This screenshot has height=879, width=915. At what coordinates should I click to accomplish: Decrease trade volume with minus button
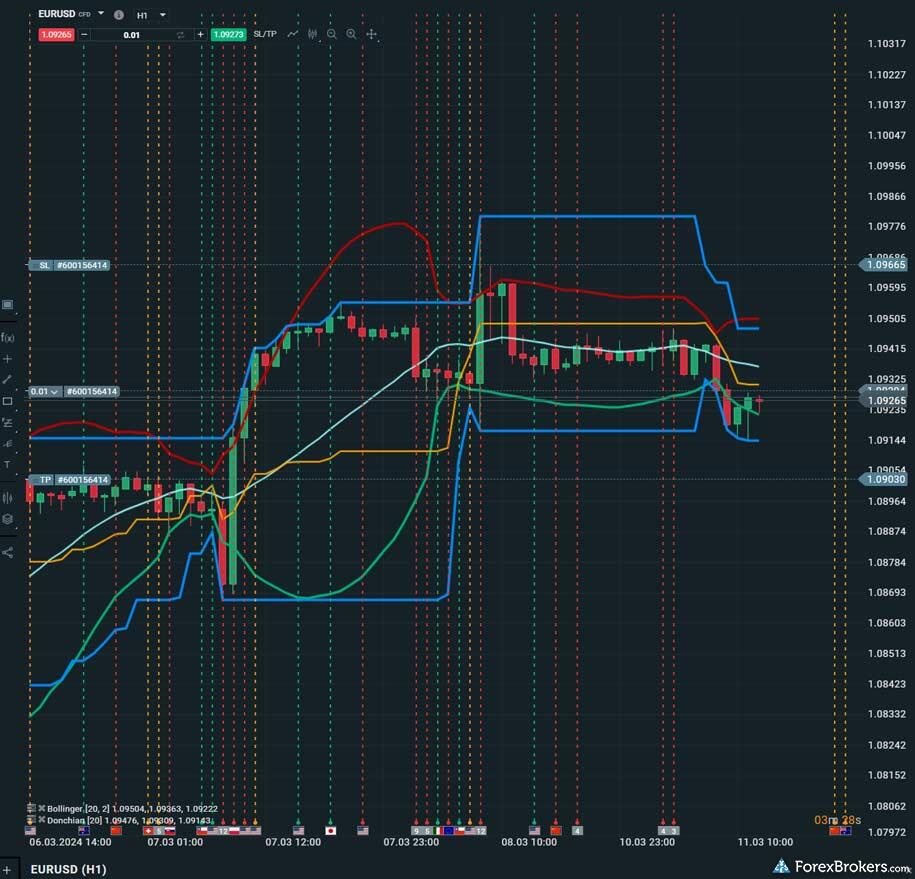85,34
